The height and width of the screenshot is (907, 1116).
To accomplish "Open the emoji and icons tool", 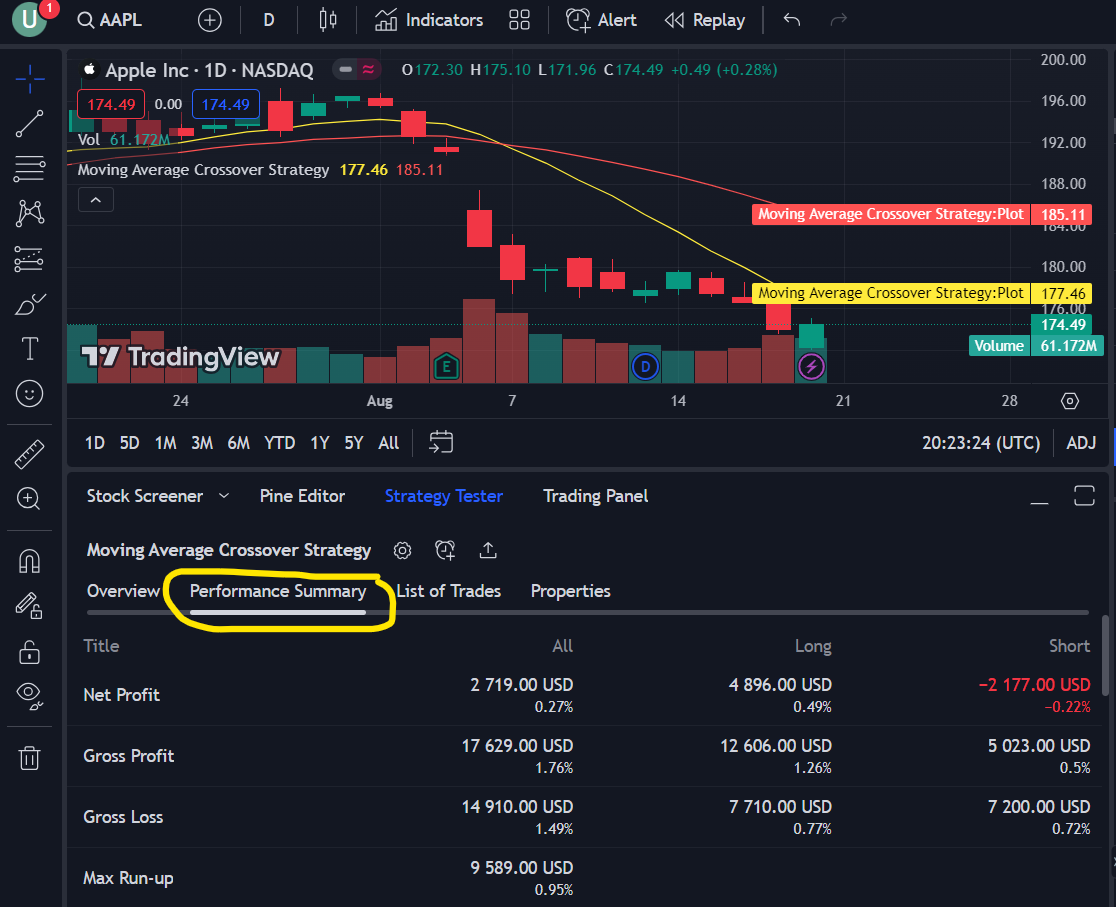I will [x=29, y=394].
